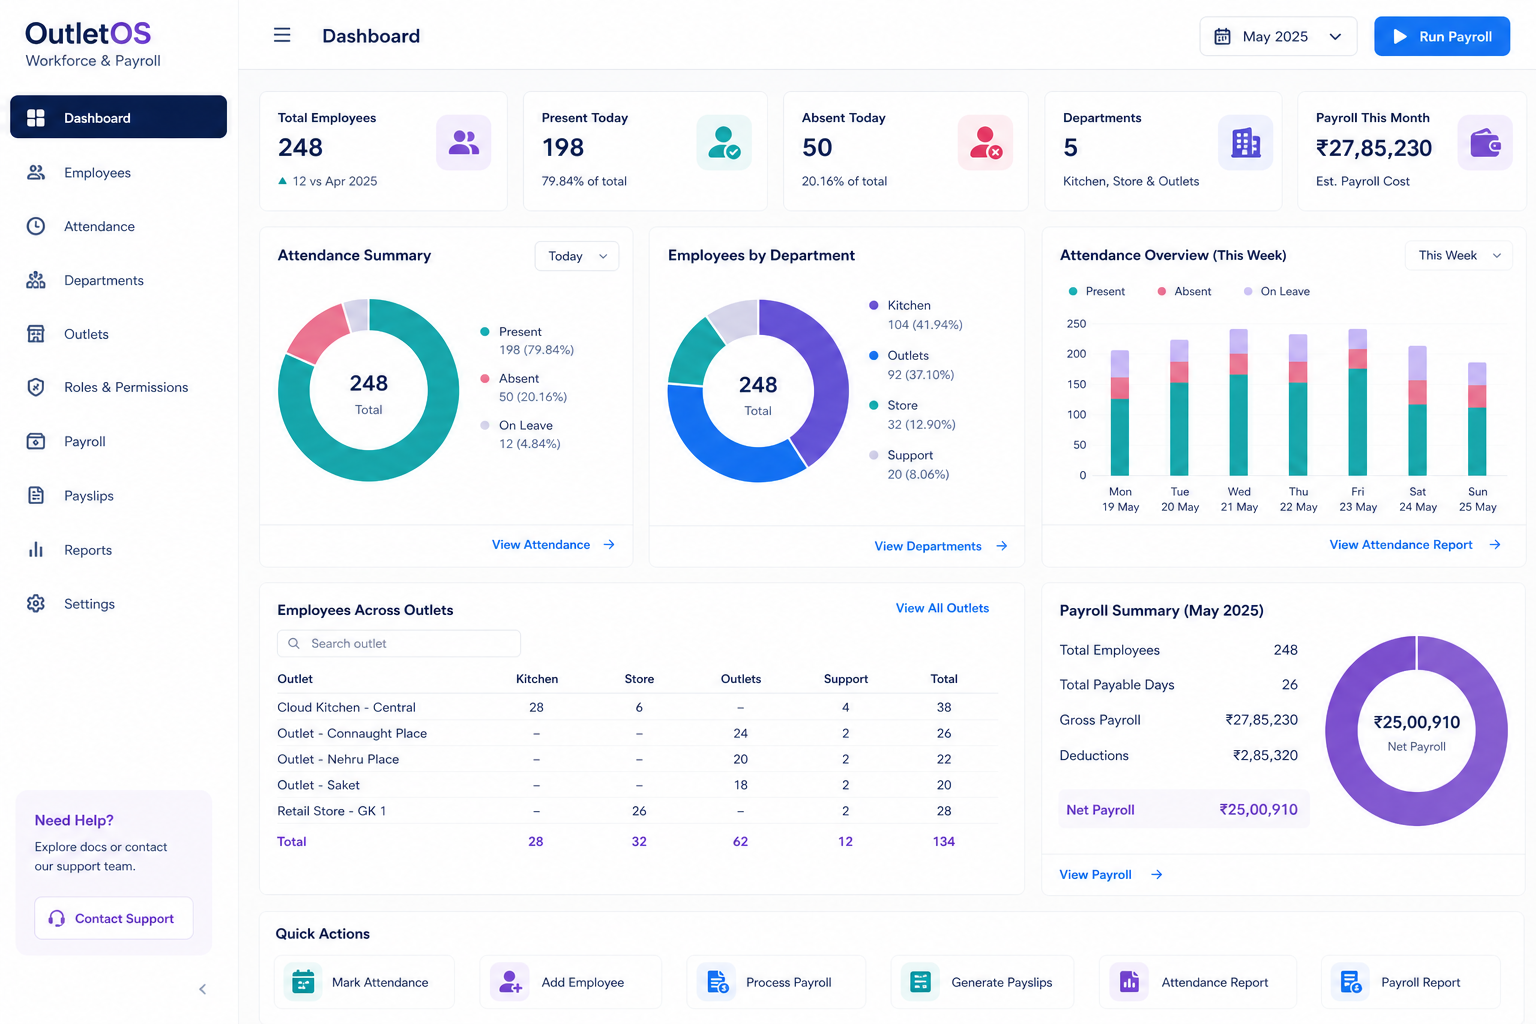1536x1024 pixels.
Task: Click the Retail Store - GK 1 row name
Action: coord(331,811)
